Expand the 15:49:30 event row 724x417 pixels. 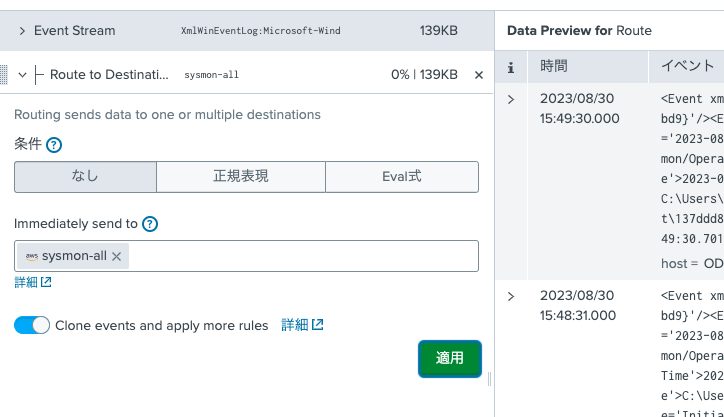(511, 99)
